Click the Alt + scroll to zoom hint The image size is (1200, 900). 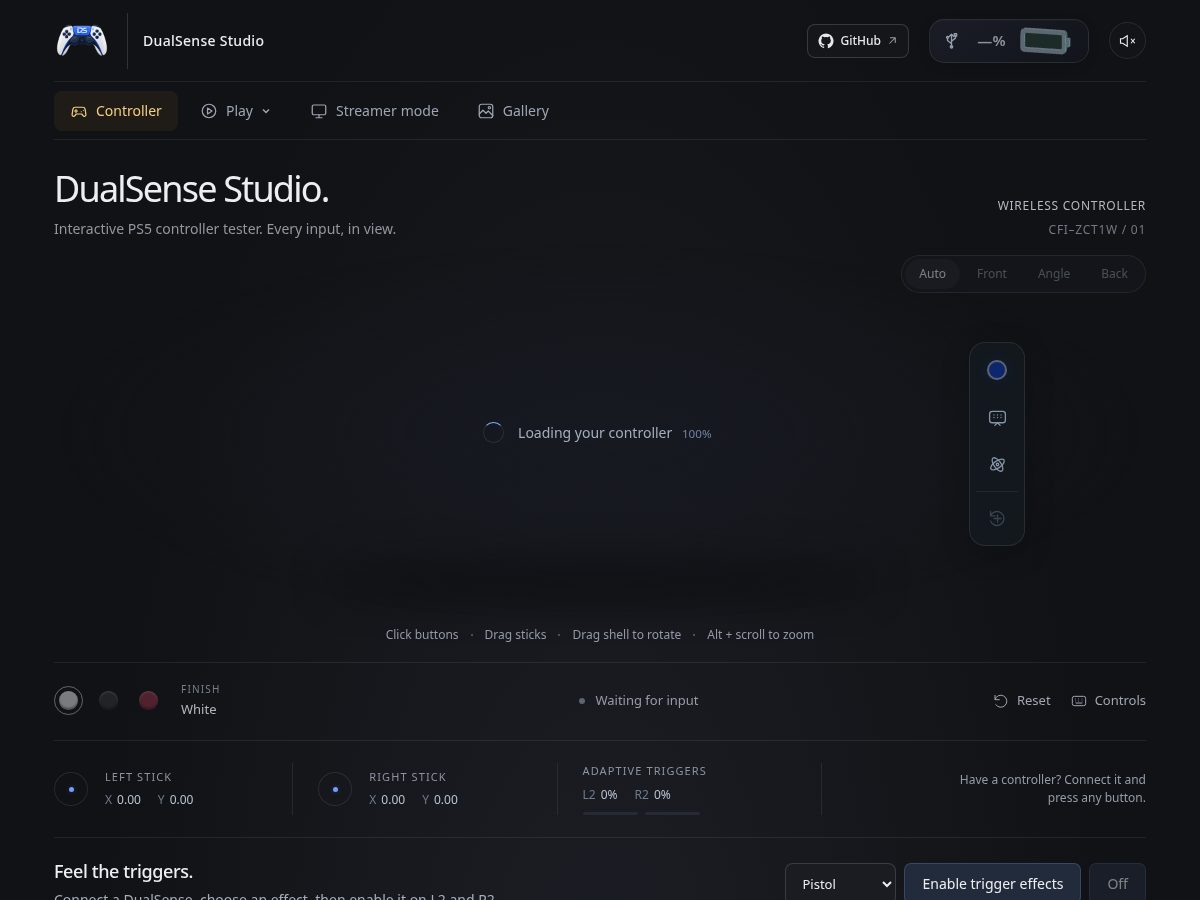760,635
